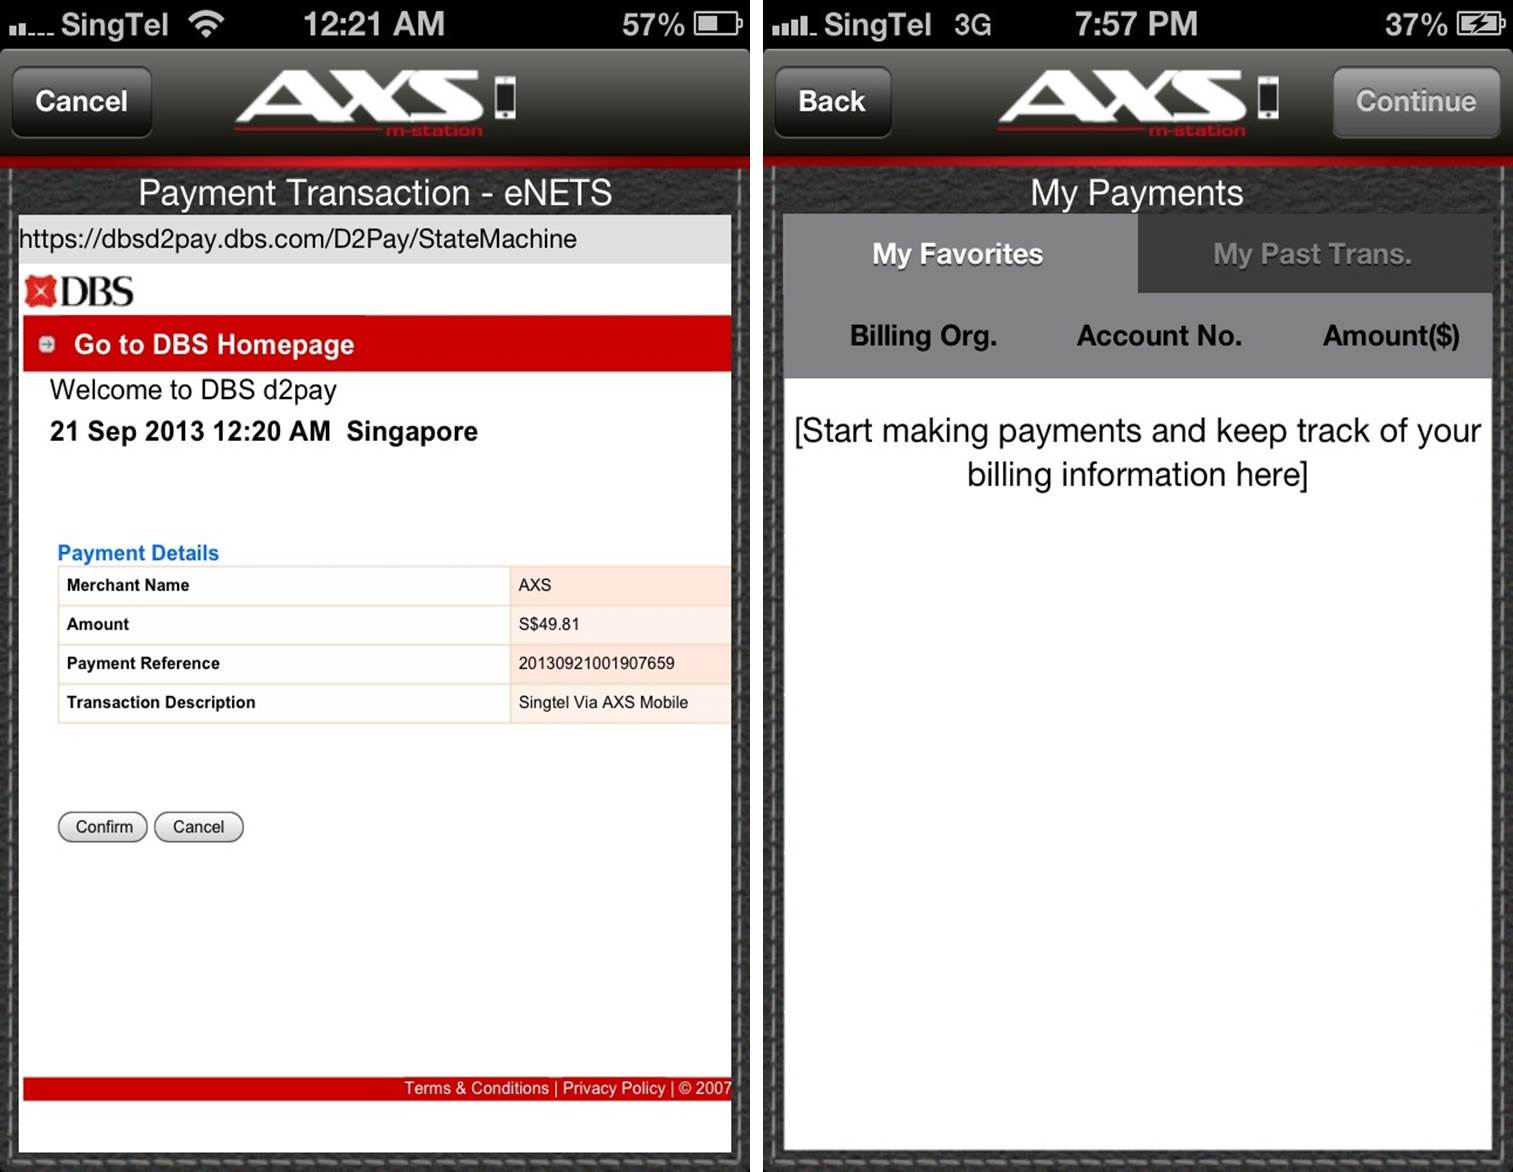The image size is (1513, 1172).
Task: Tap the AXS m-station logo on left screen
Action: tap(374, 102)
